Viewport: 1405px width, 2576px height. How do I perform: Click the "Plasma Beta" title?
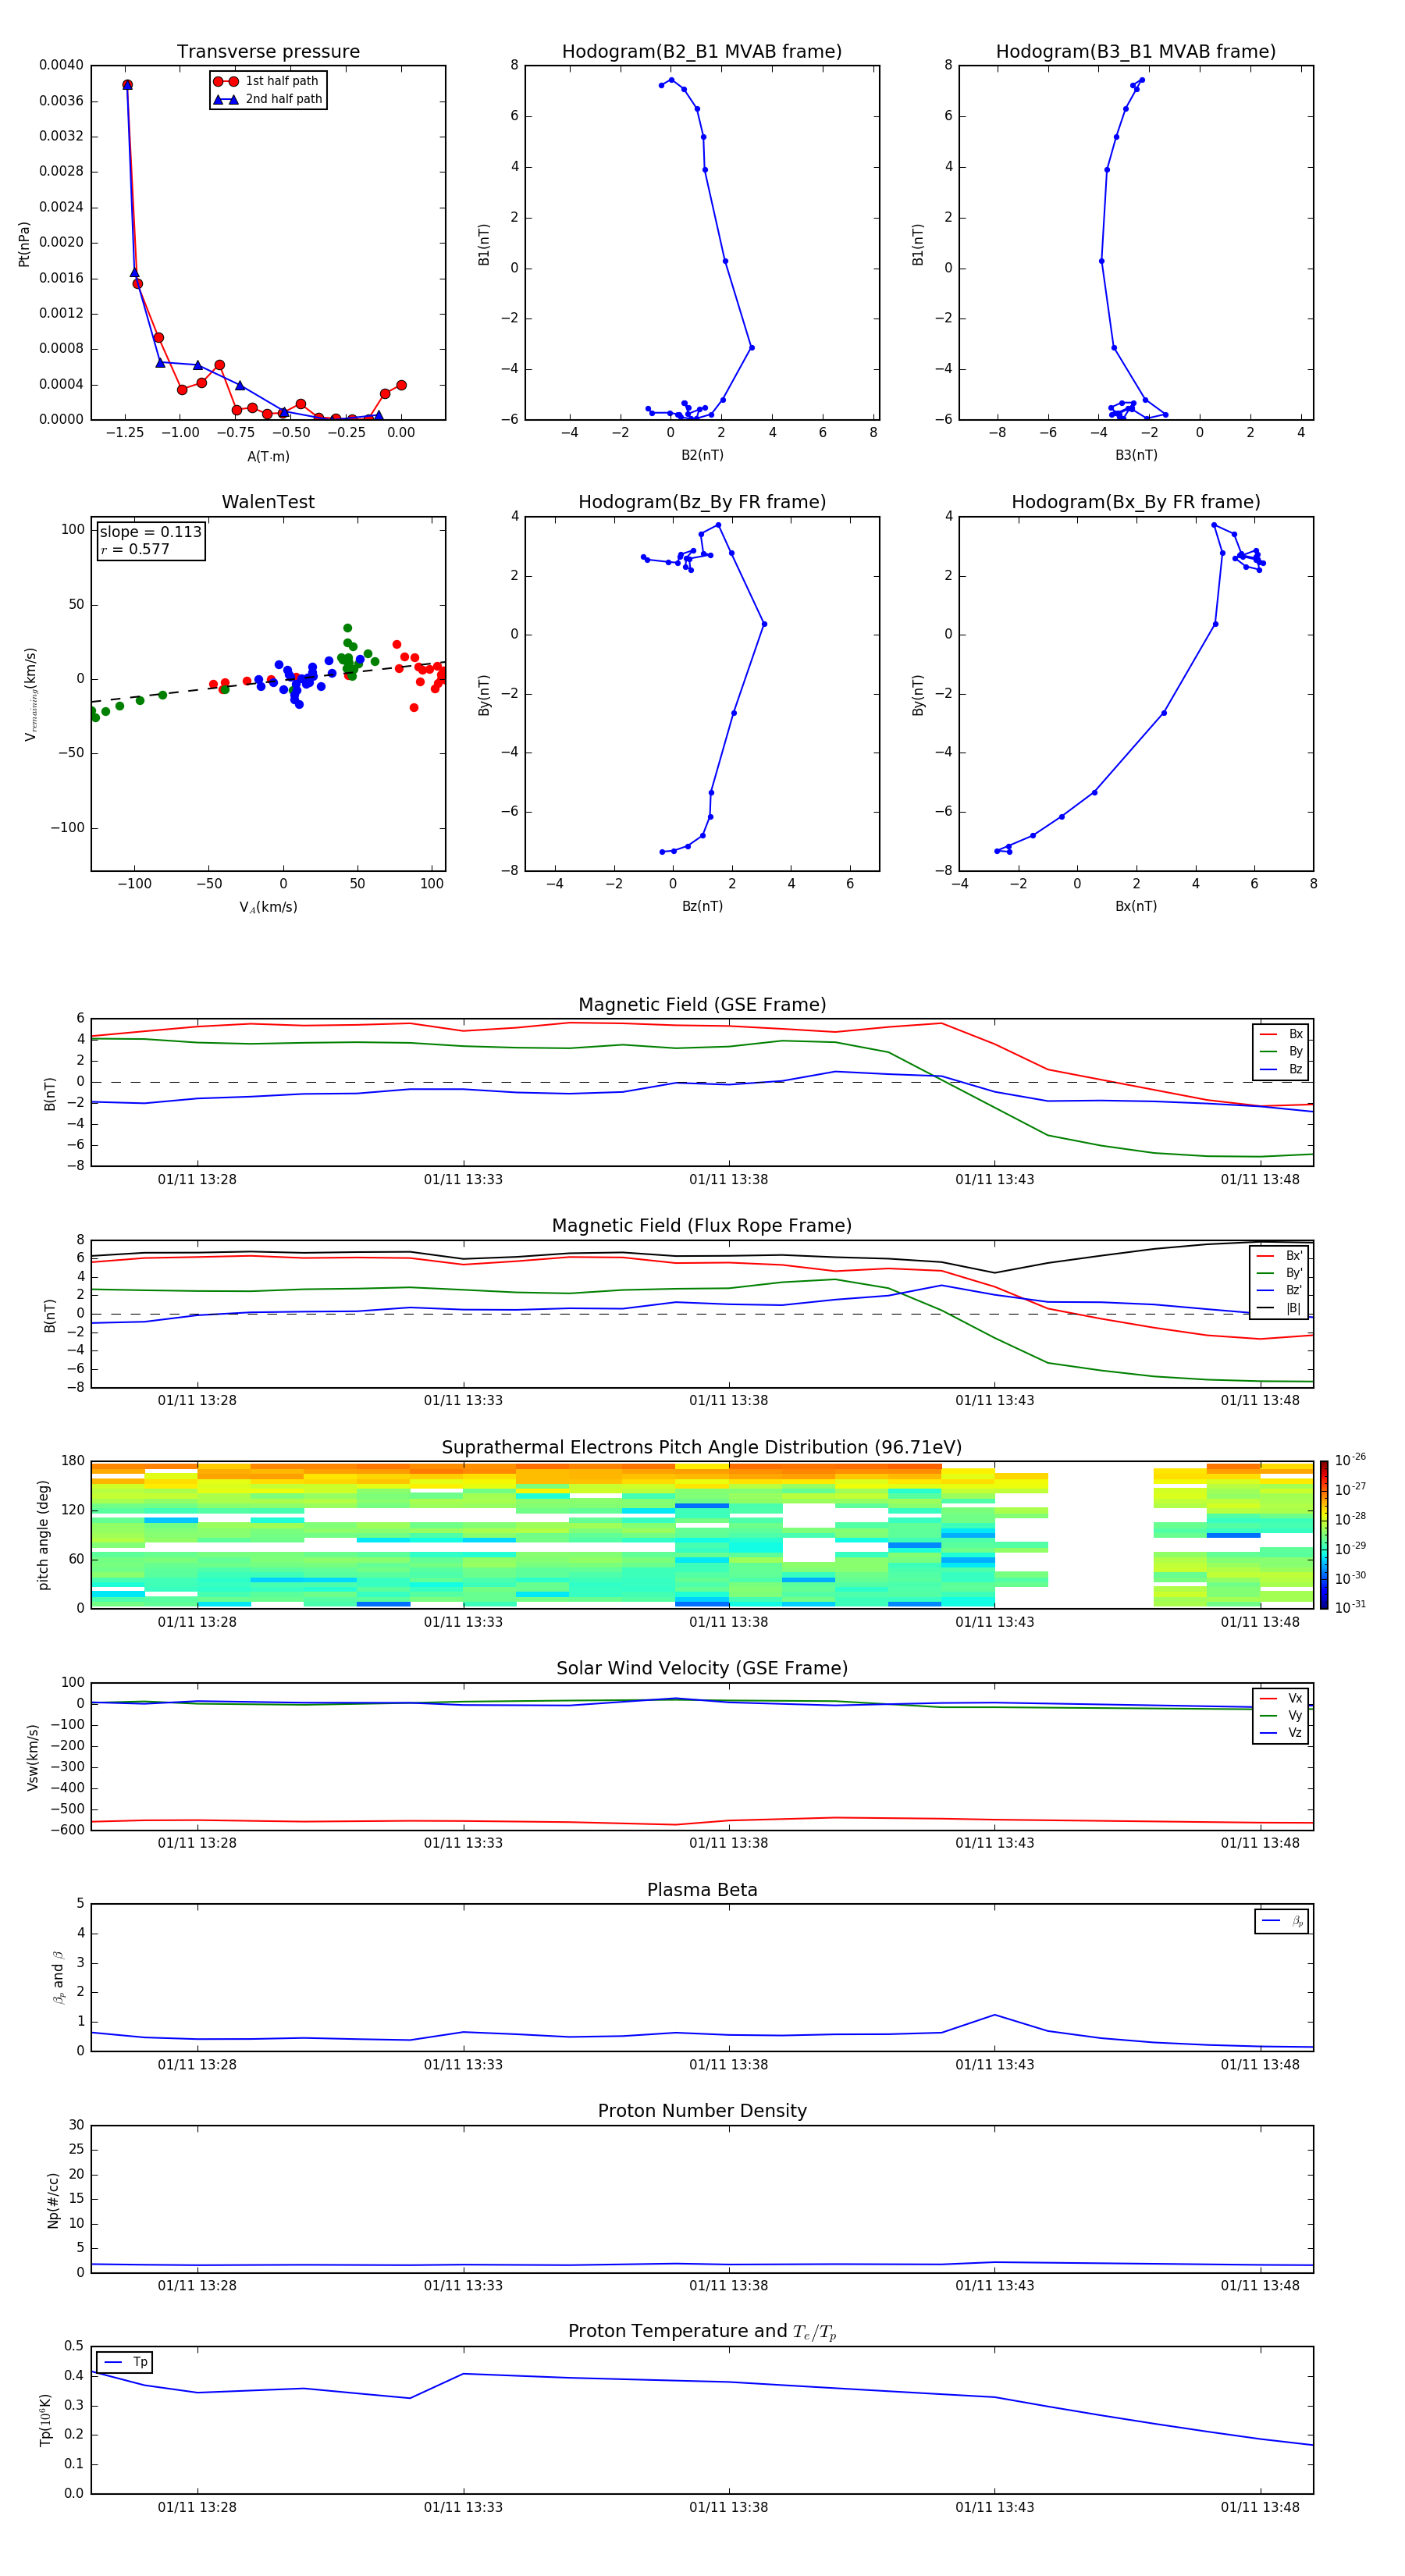[702, 1891]
